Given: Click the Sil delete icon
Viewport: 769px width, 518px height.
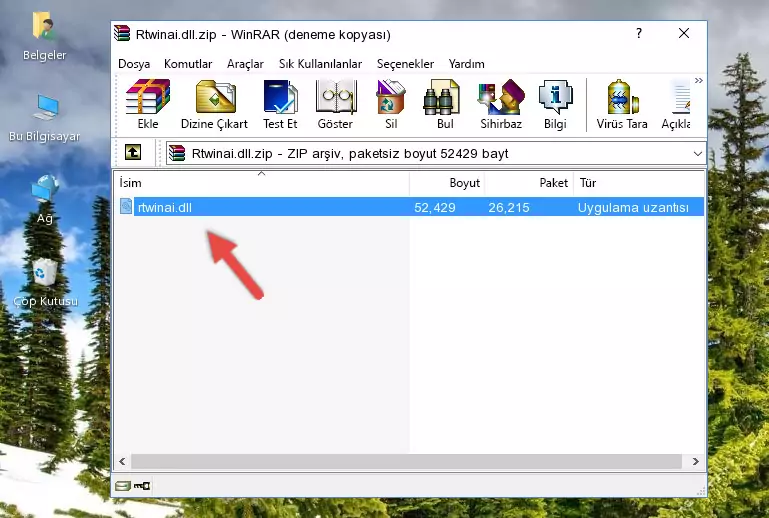Looking at the screenshot, I should point(391,104).
